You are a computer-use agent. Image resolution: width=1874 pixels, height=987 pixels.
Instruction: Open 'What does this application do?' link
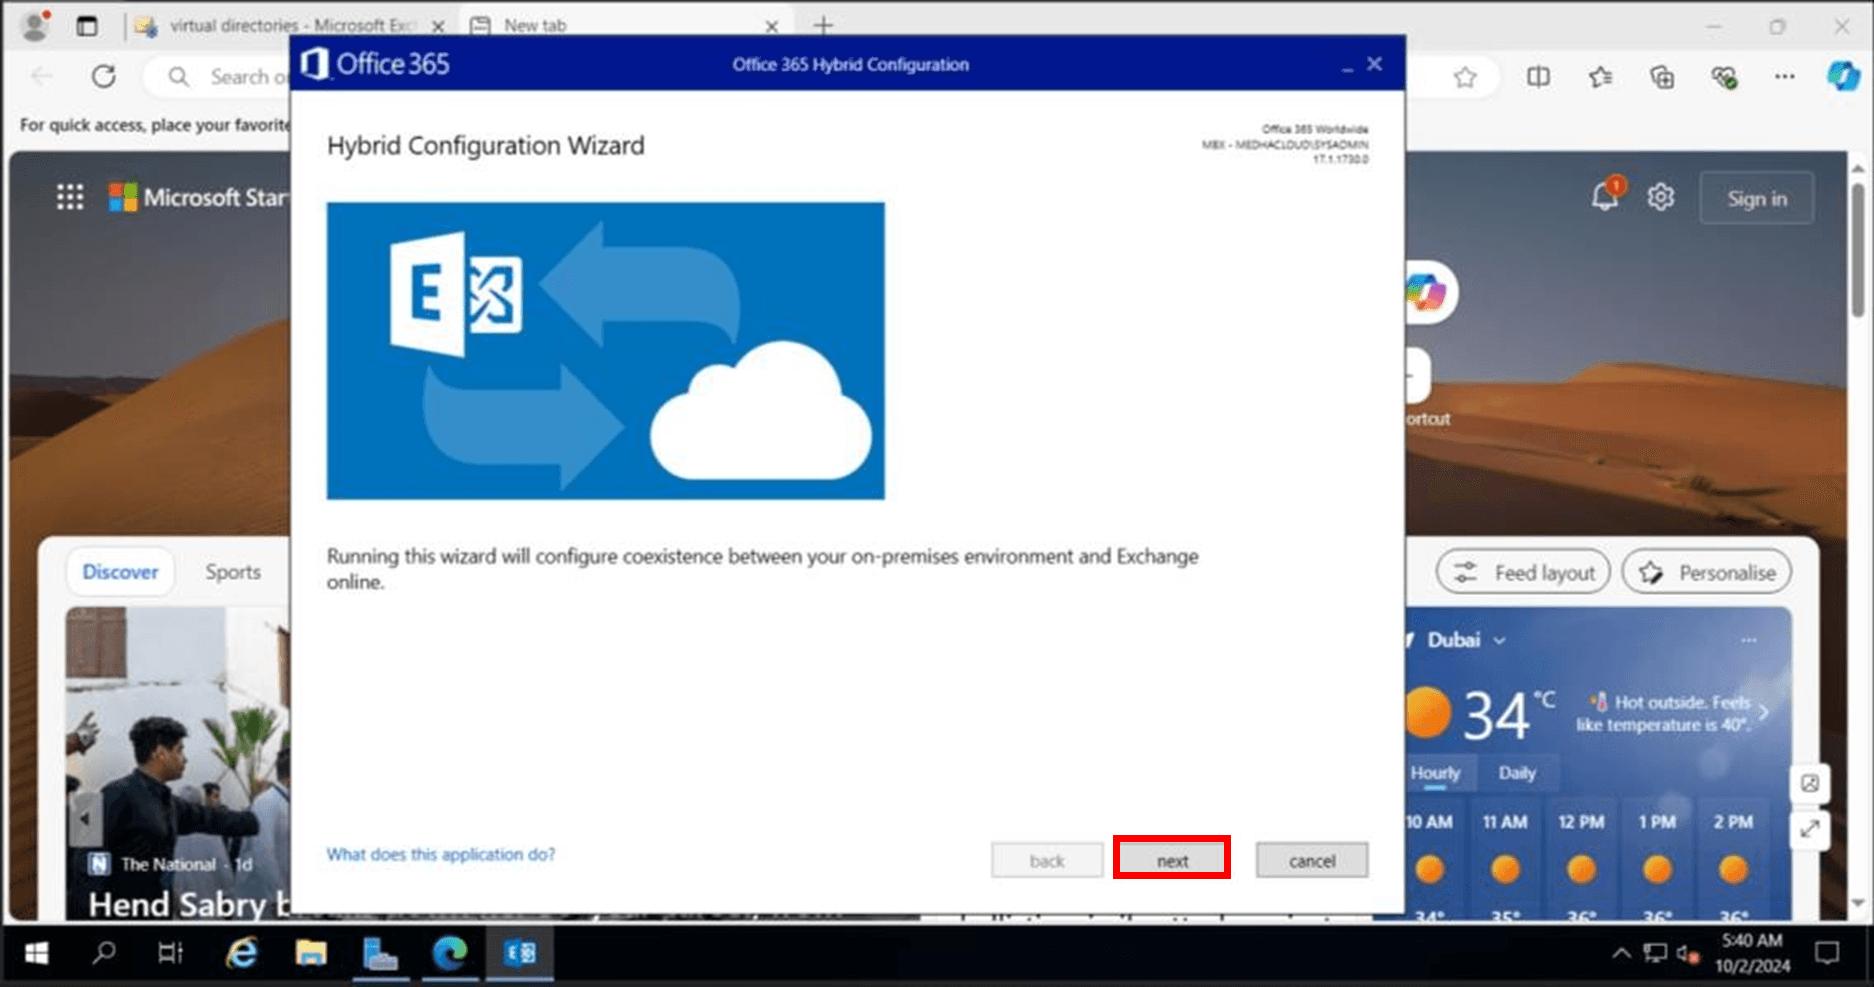coord(440,854)
